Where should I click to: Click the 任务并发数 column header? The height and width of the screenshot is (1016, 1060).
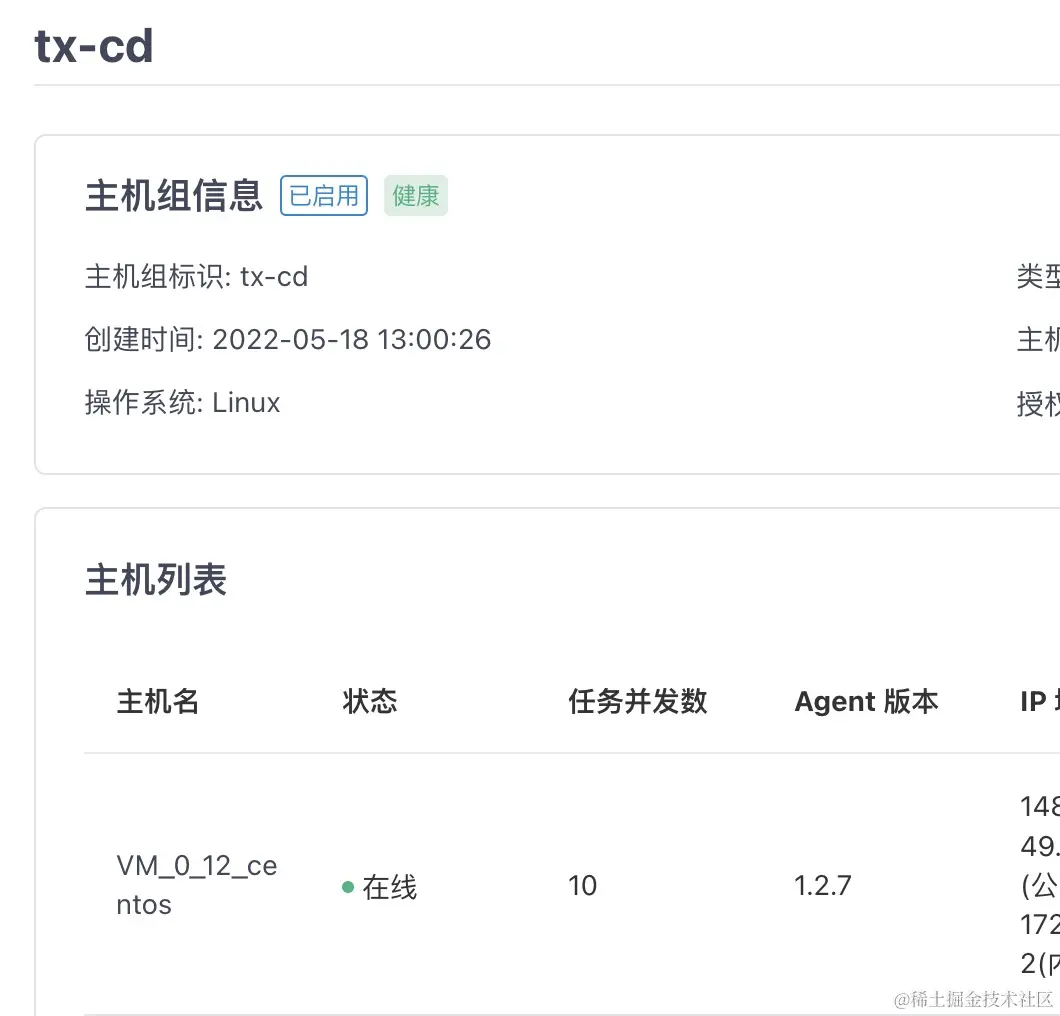pos(638,702)
